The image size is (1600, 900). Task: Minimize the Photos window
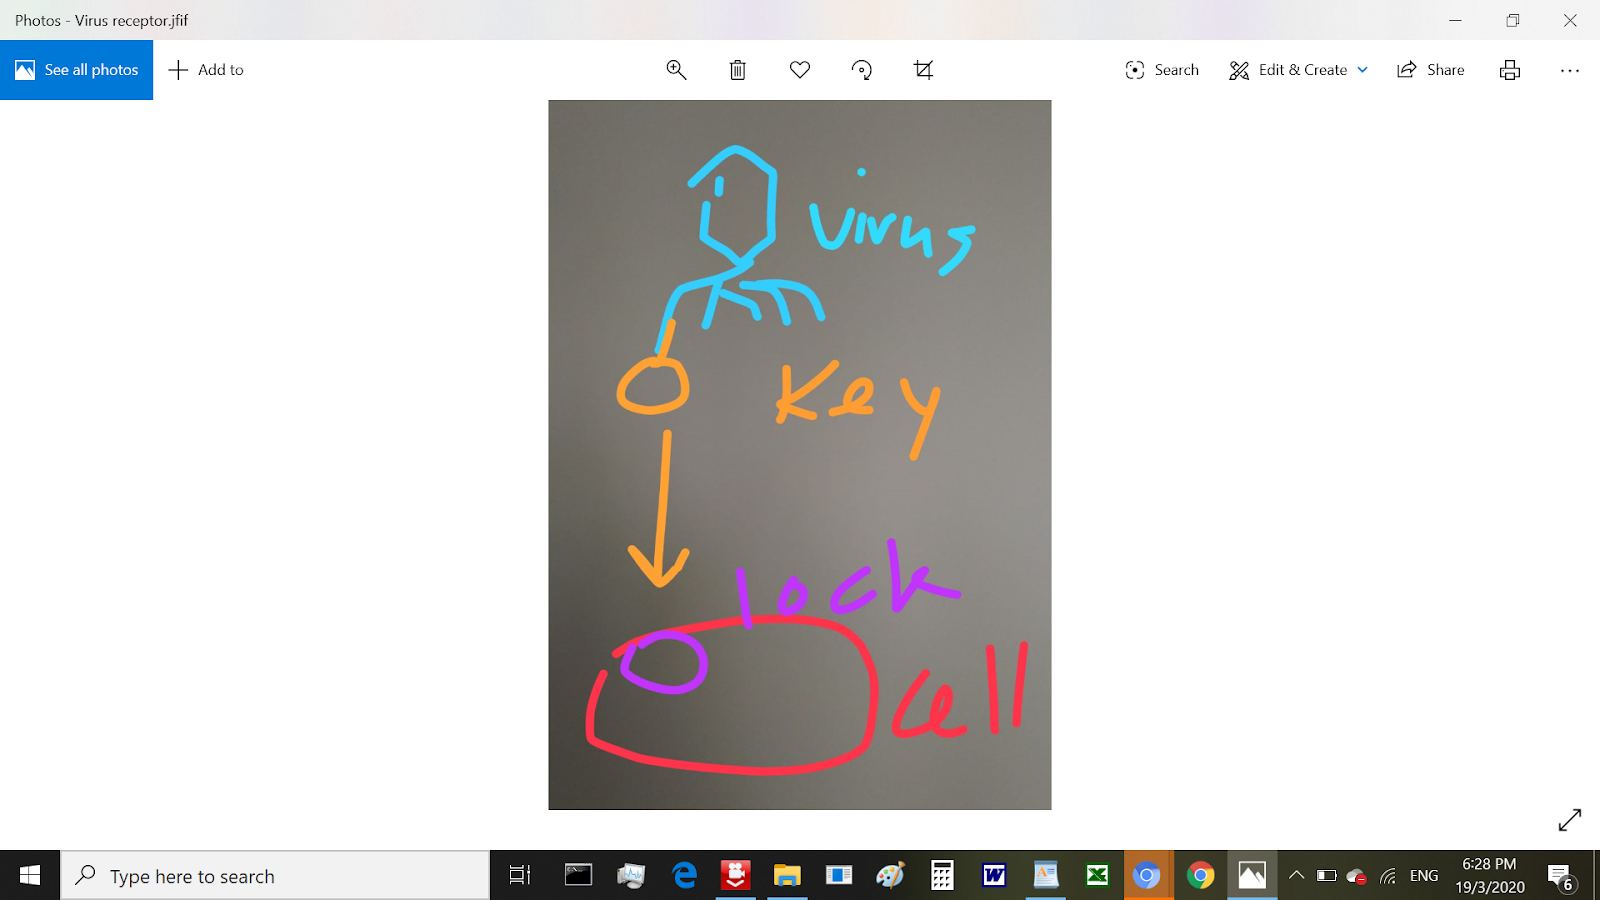coord(1456,20)
